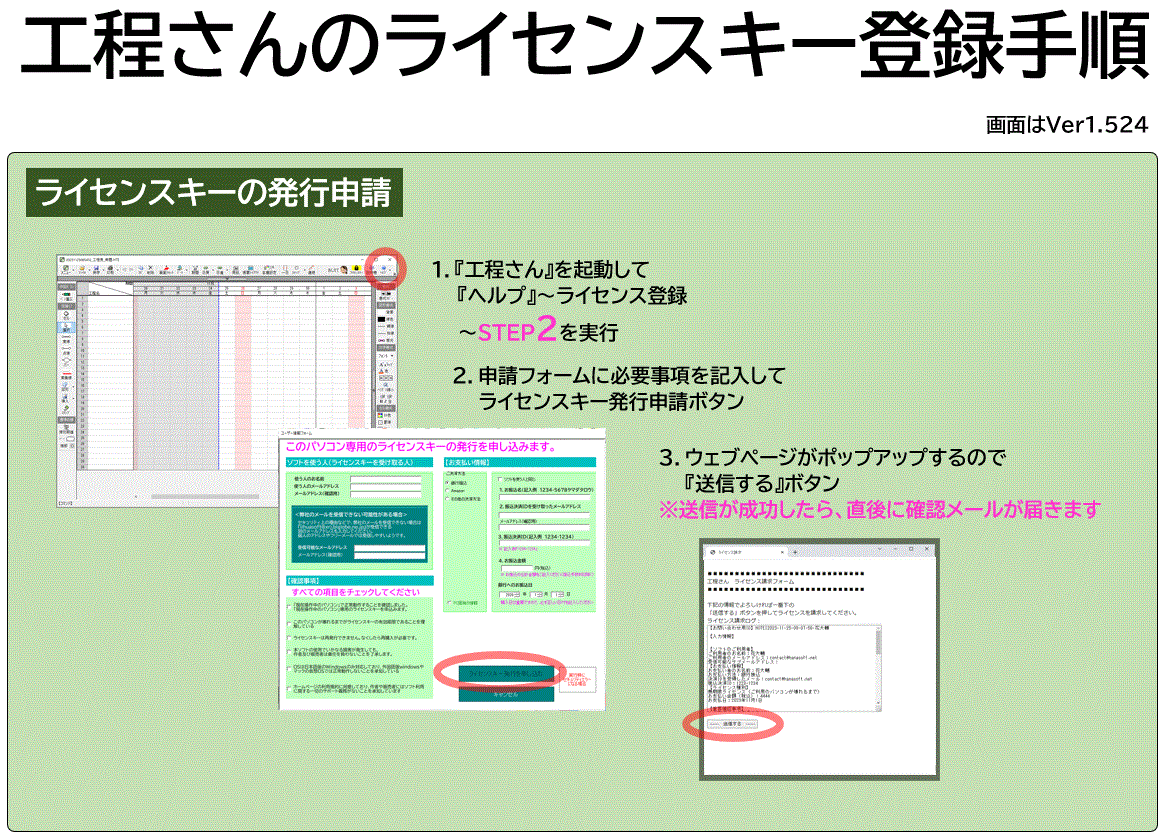Open the payment month dropdown
Screen dimensions: 1168x839
coord(537,595)
